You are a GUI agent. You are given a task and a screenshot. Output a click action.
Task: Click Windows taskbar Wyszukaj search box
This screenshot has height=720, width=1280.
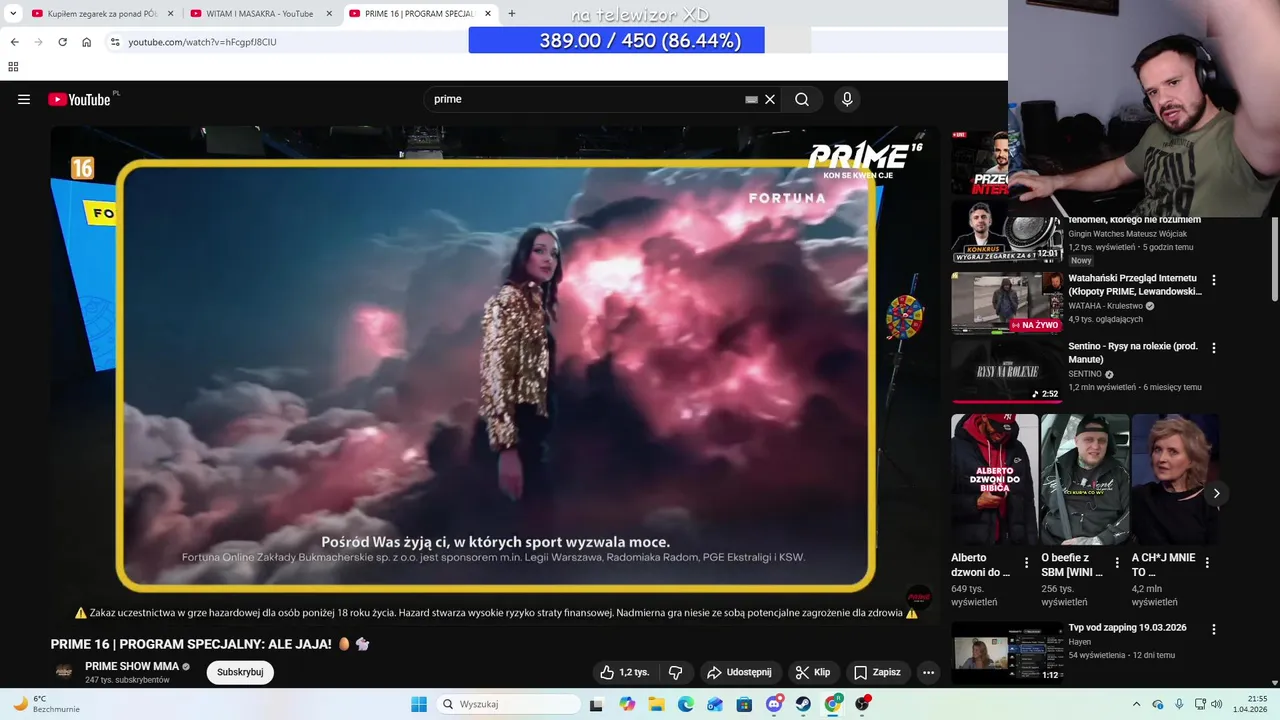click(507, 704)
